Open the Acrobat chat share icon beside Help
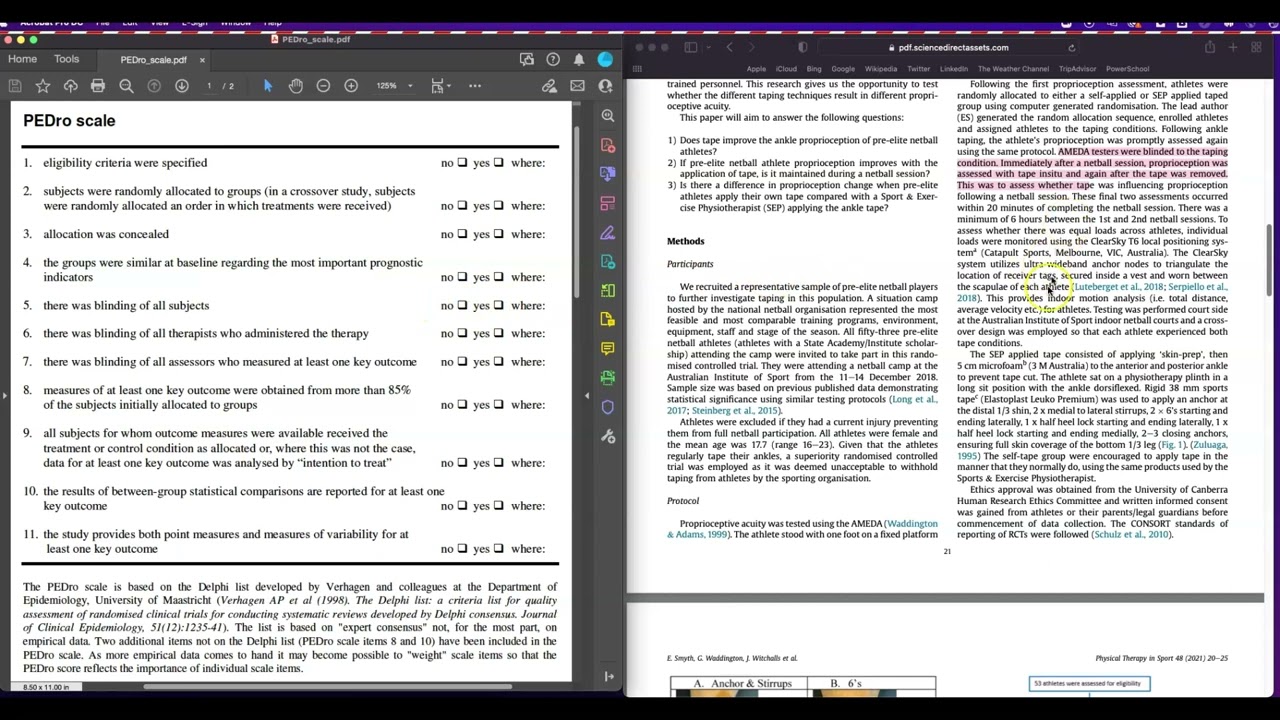 pyautogui.click(x=527, y=60)
